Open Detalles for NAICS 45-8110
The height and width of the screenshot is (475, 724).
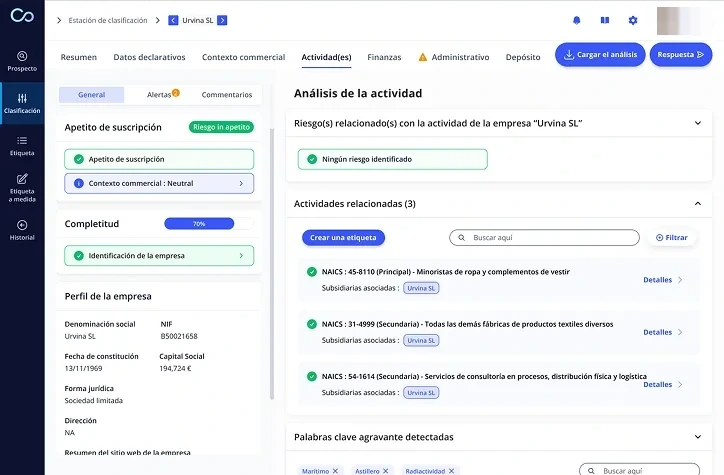coord(663,280)
